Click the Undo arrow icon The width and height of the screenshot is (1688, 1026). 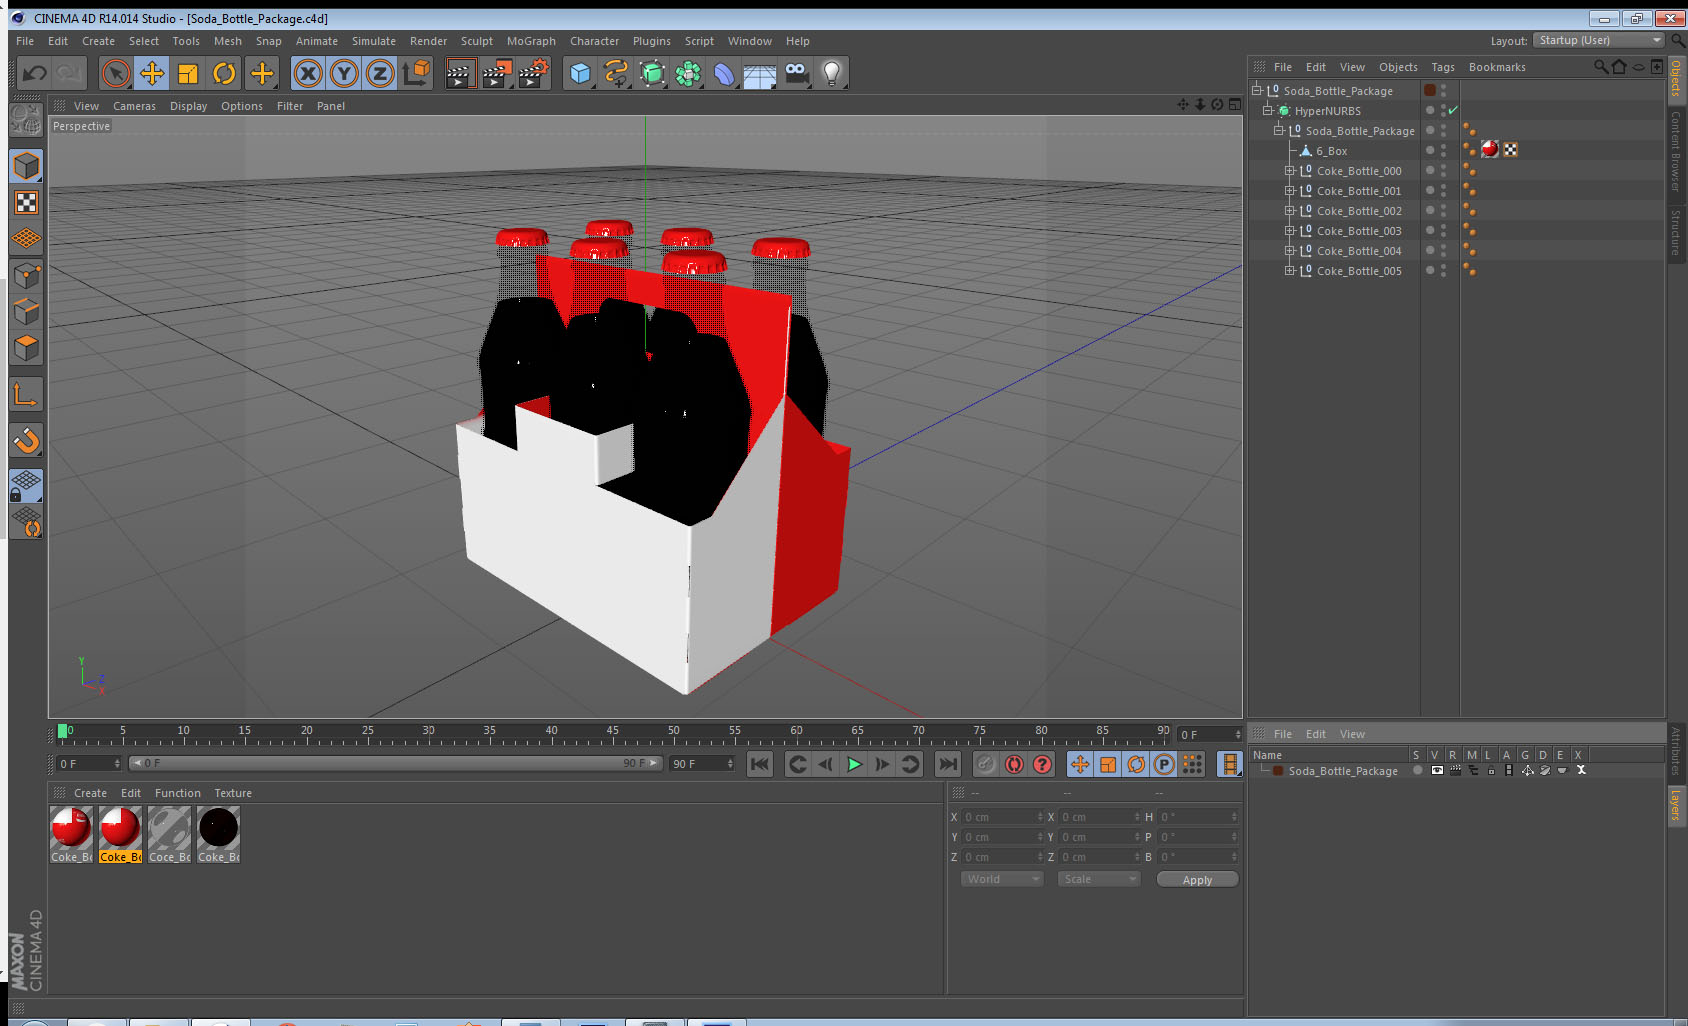[x=35, y=73]
